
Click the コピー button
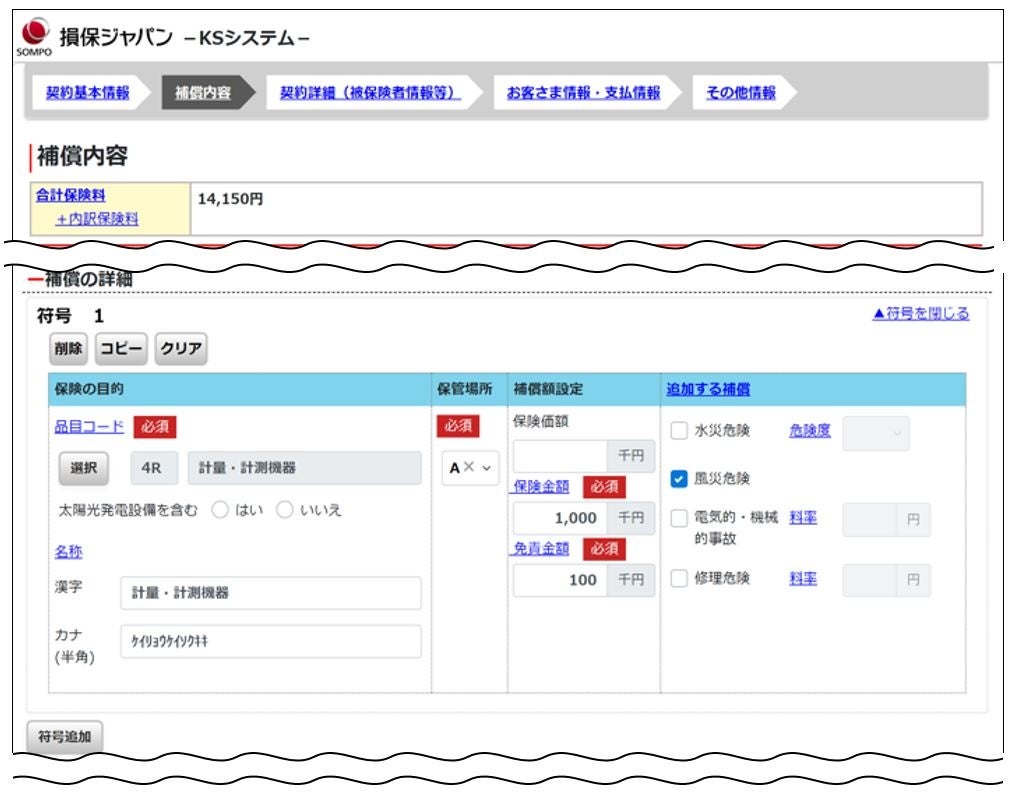(121, 349)
